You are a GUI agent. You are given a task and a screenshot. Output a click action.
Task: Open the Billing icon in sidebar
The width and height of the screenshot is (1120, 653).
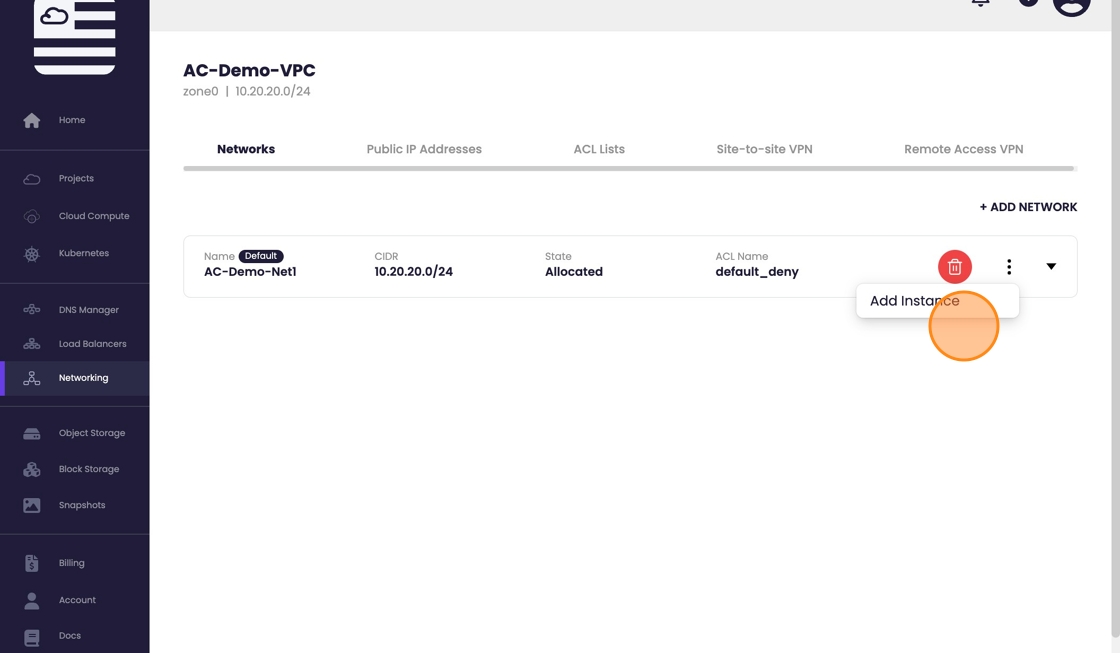[x=32, y=563]
